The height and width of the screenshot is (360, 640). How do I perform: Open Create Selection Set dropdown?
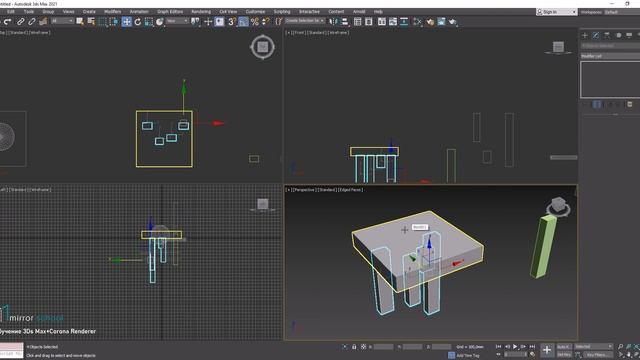305,21
